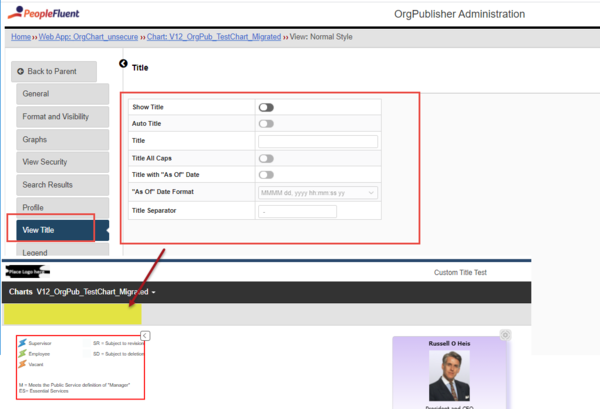Click the Auto Title row label
Viewport: 600px width, 409px height.
pyautogui.click(x=147, y=124)
